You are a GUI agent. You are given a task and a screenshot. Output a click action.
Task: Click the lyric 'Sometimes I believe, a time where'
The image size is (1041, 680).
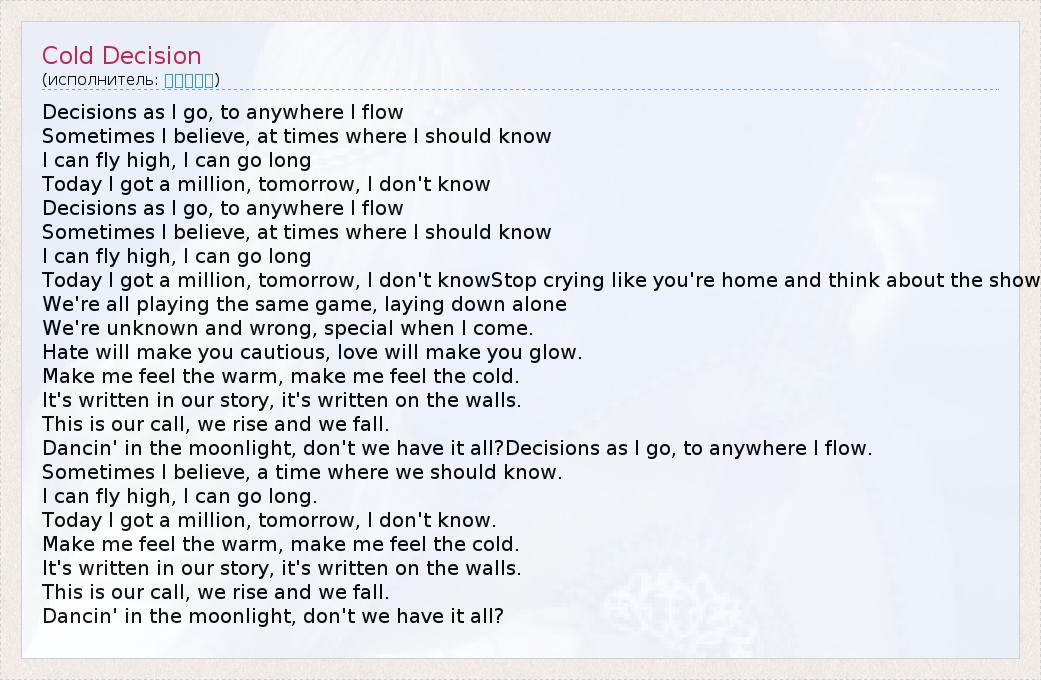point(302,472)
